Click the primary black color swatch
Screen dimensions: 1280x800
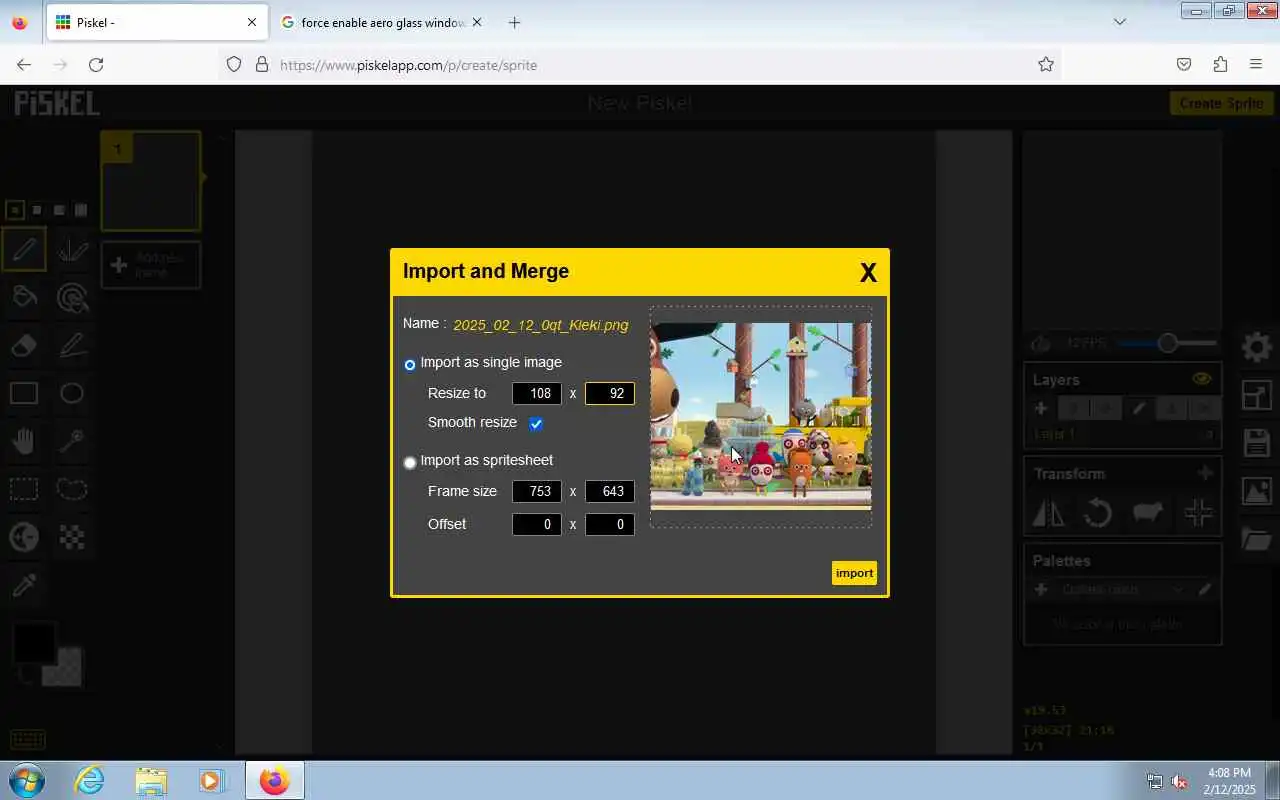[33, 643]
